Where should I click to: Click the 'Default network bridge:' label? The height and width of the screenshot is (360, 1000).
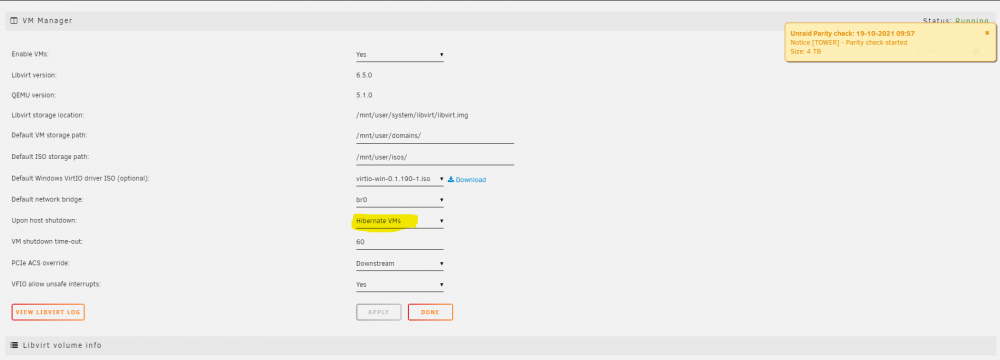[48, 200]
